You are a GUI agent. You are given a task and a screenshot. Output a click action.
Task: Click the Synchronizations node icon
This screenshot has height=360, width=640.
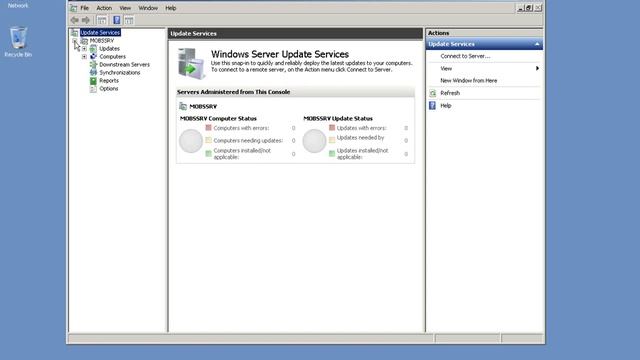pos(93,73)
